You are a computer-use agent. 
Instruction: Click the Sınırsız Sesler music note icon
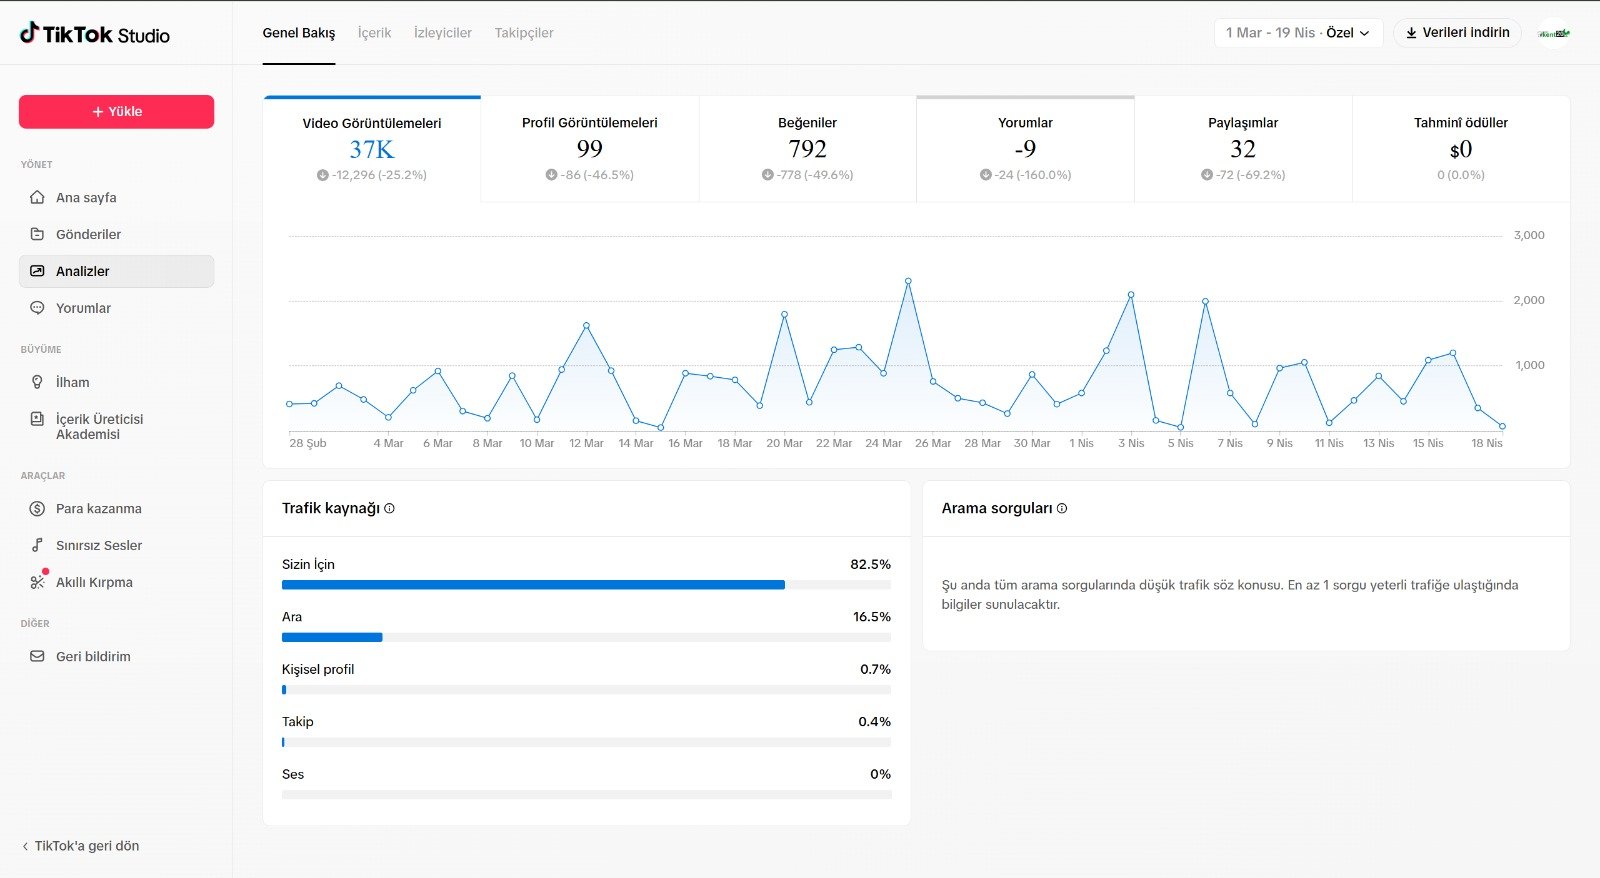pos(37,545)
